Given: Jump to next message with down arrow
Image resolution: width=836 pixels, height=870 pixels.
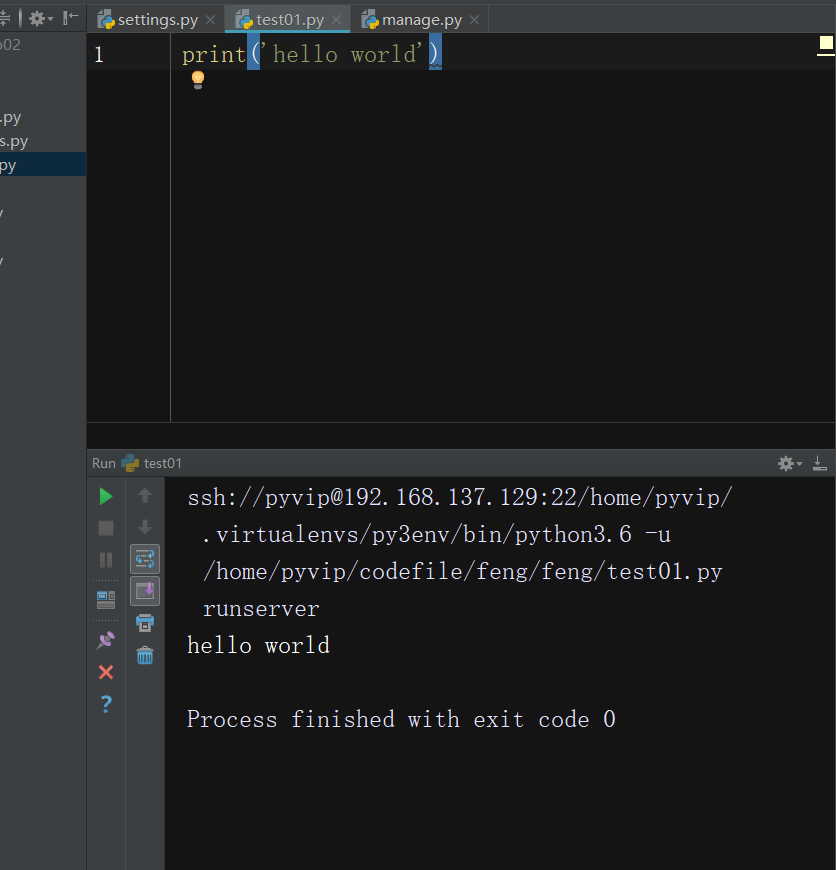Looking at the screenshot, I should click(x=144, y=528).
